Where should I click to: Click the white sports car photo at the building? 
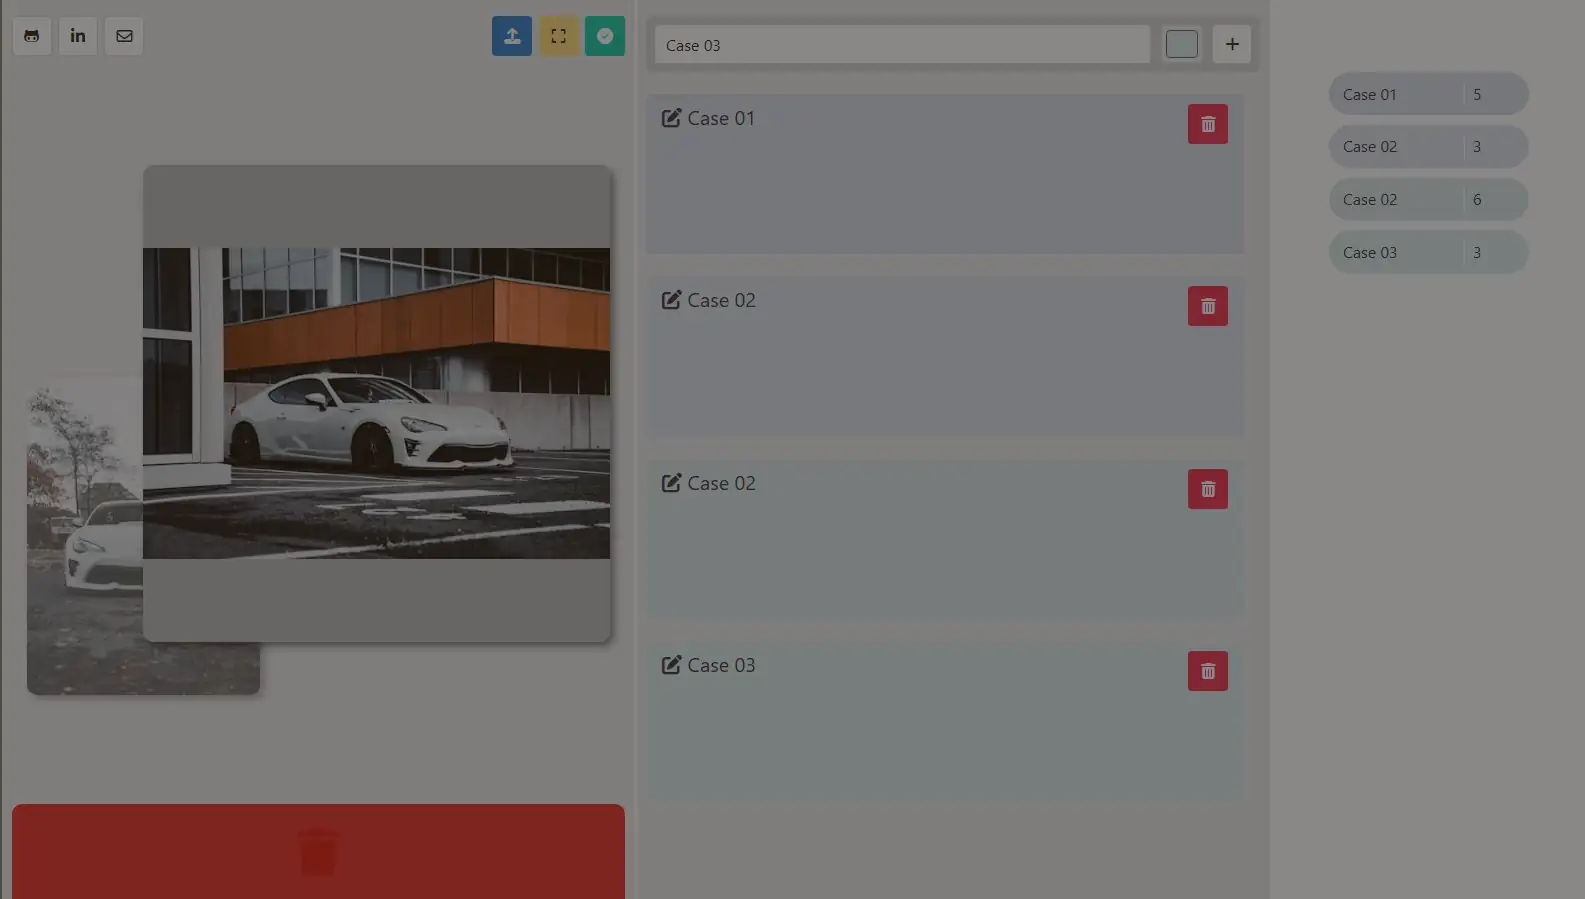(x=376, y=403)
